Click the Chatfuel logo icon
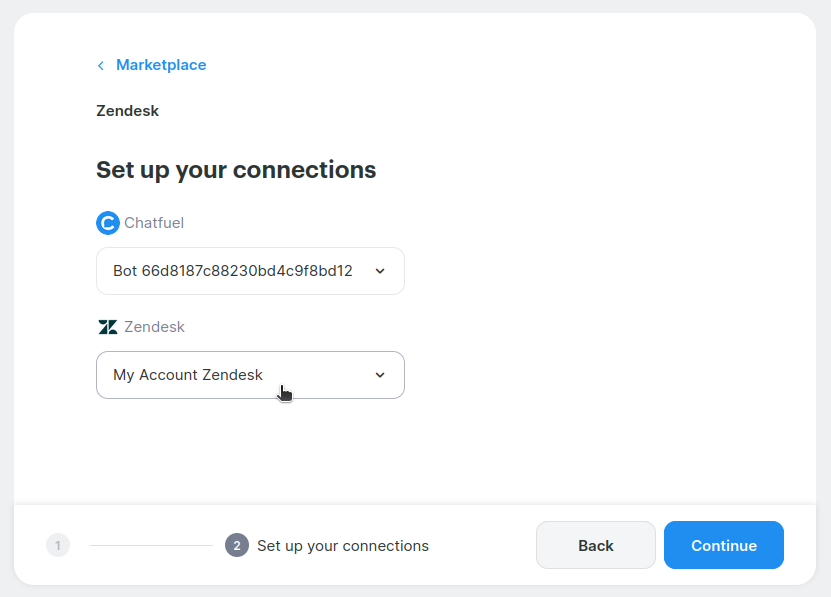Image resolution: width=831 pixels, height=597 pixels. (x=107, y=223)
